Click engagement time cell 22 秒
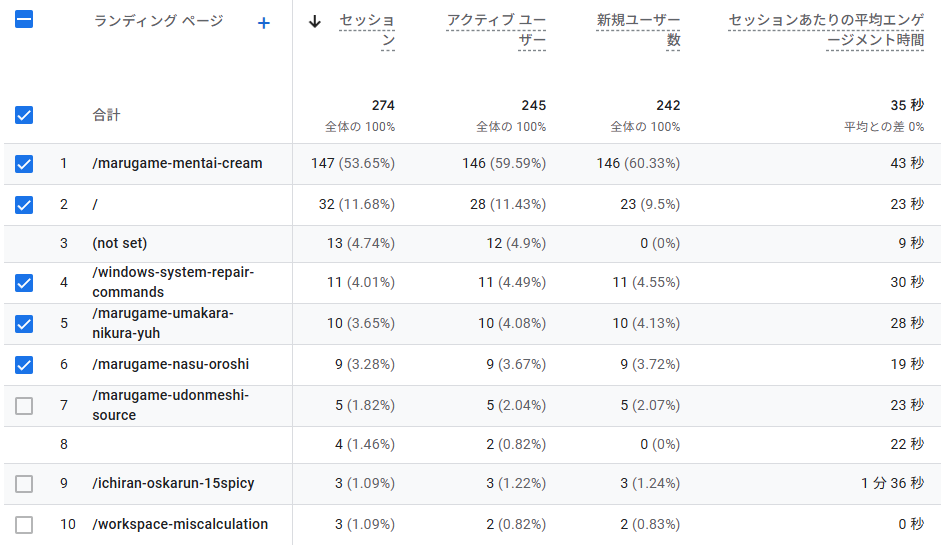Viewport: 941px width, 546px height. [907, 444]
